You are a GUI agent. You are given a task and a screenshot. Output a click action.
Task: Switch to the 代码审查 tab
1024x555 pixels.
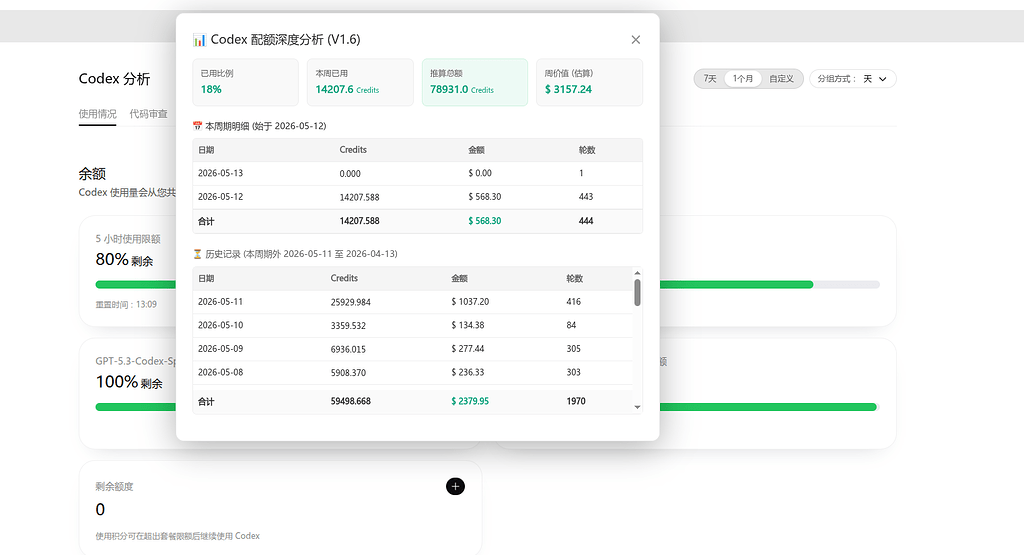[148, 114]
